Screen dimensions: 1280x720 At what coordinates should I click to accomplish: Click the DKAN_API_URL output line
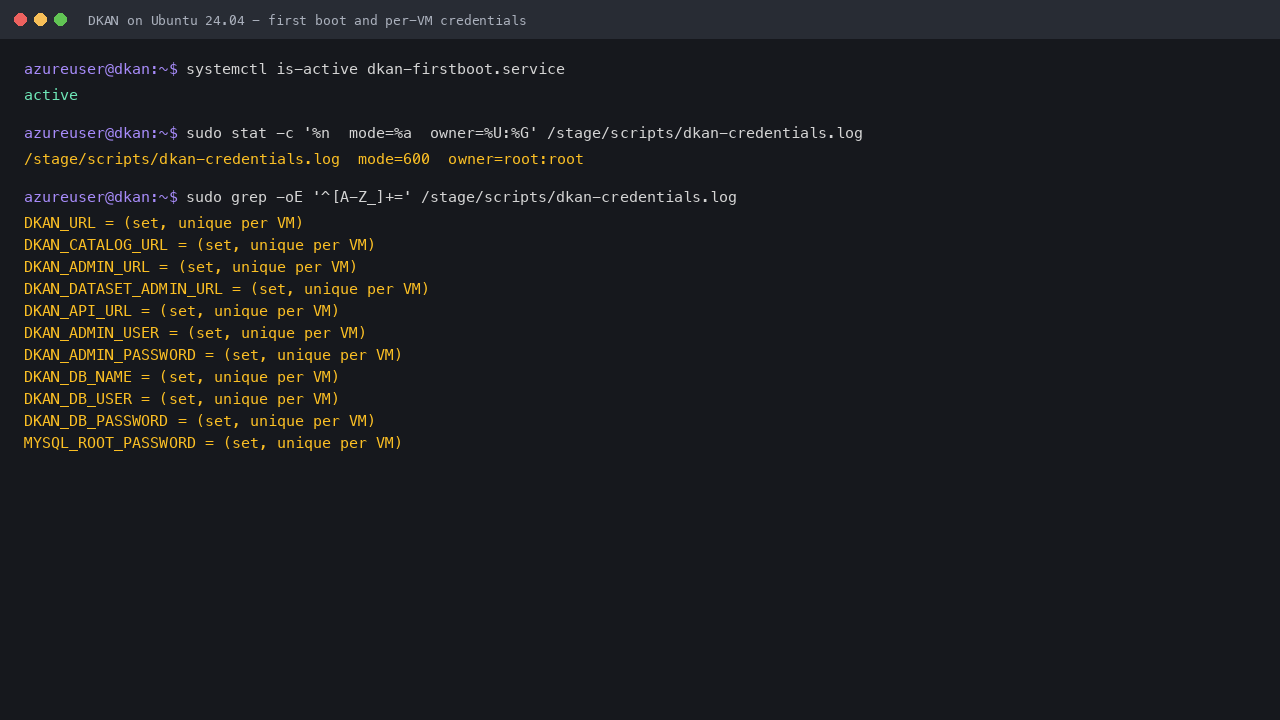tap(182, 311)
